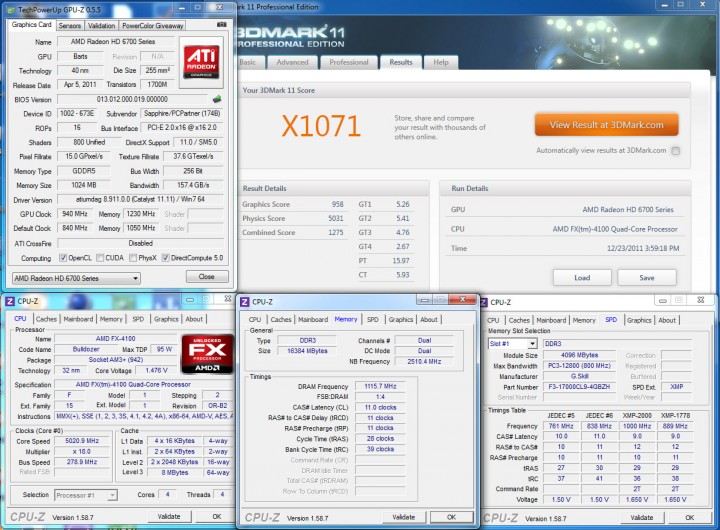Click the Combined Score value 1275

tap(336, 232)
